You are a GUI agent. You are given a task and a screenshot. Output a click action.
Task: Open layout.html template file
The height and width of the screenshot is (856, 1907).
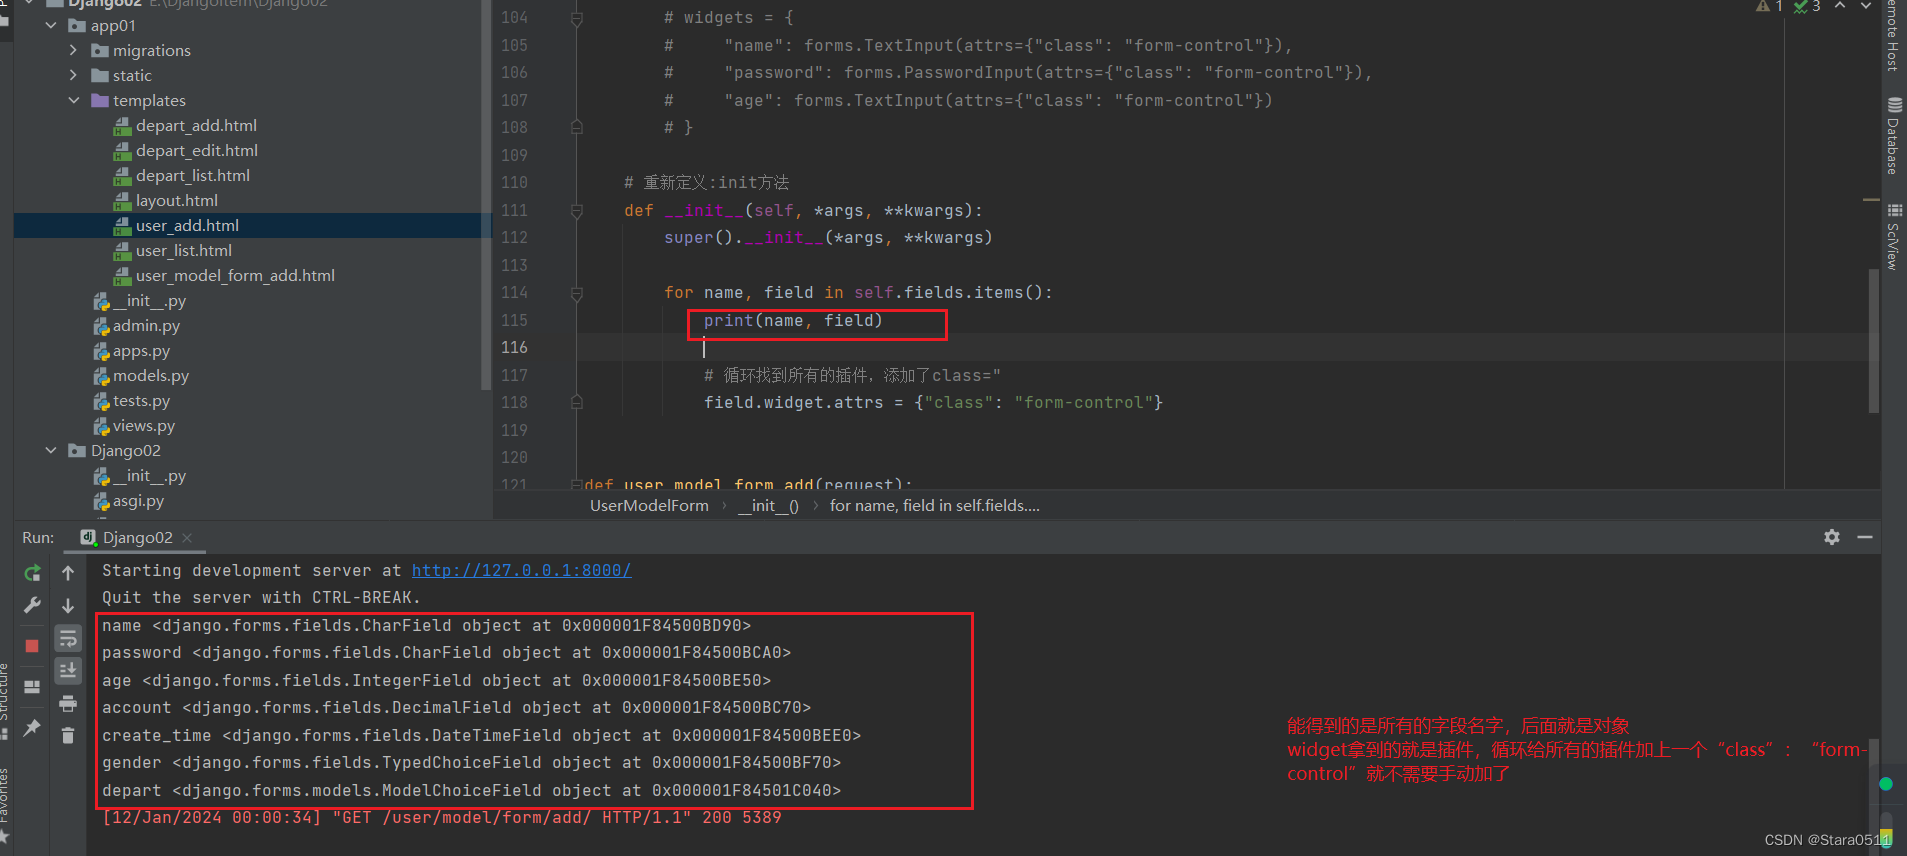177,200
